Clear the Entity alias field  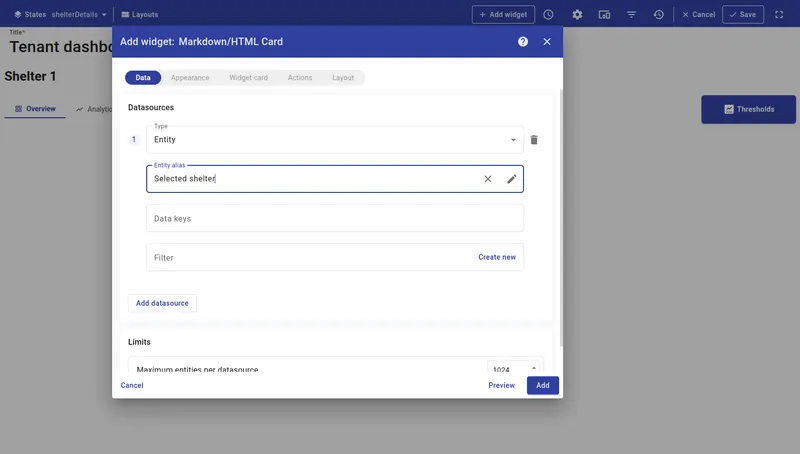[488, 179]
